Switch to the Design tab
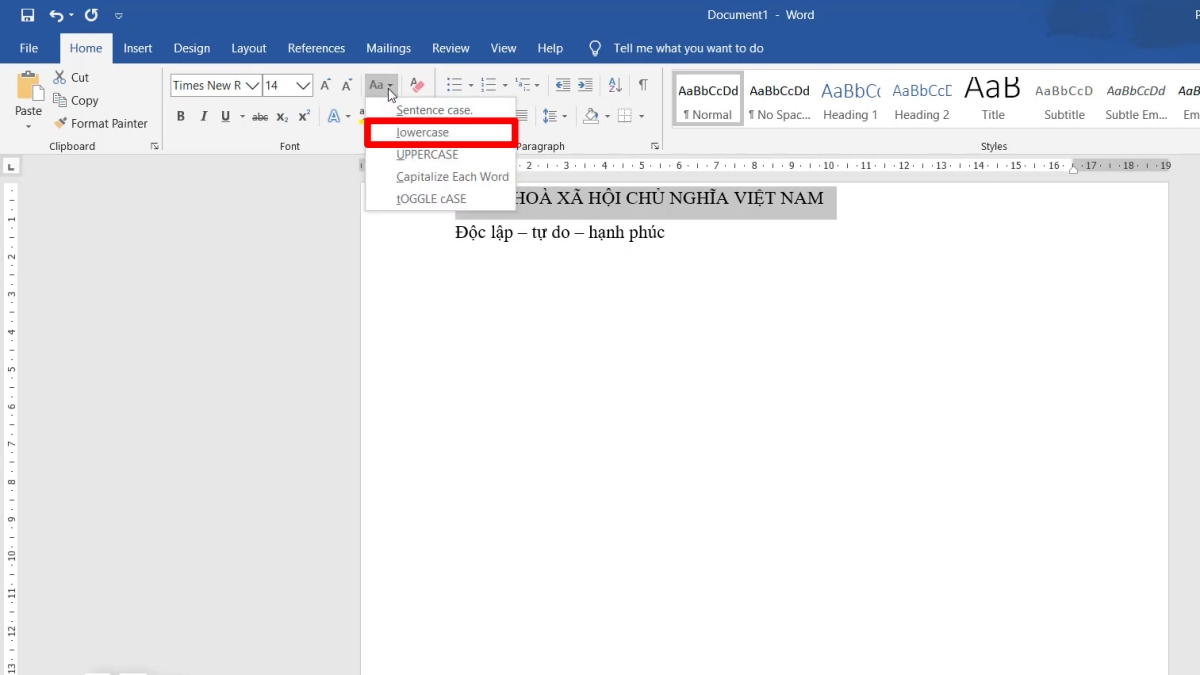The image size is (1200, 675). tap(192, 48)
